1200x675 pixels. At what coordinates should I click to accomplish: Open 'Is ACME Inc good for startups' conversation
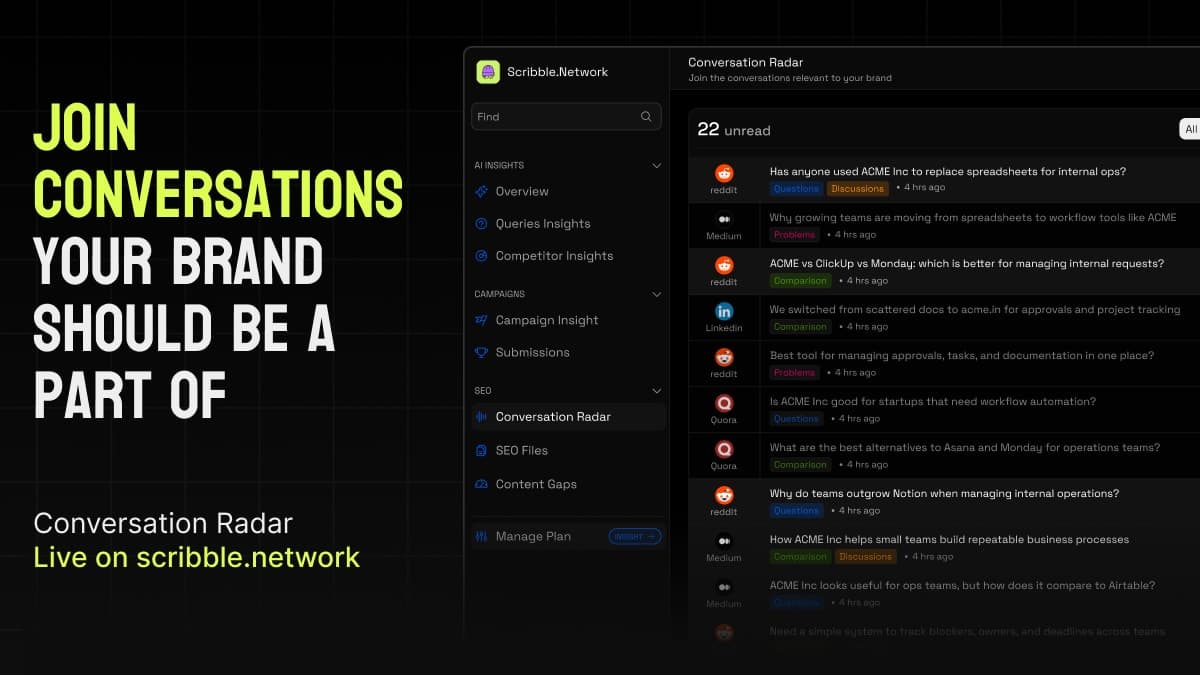coord(933,402)
